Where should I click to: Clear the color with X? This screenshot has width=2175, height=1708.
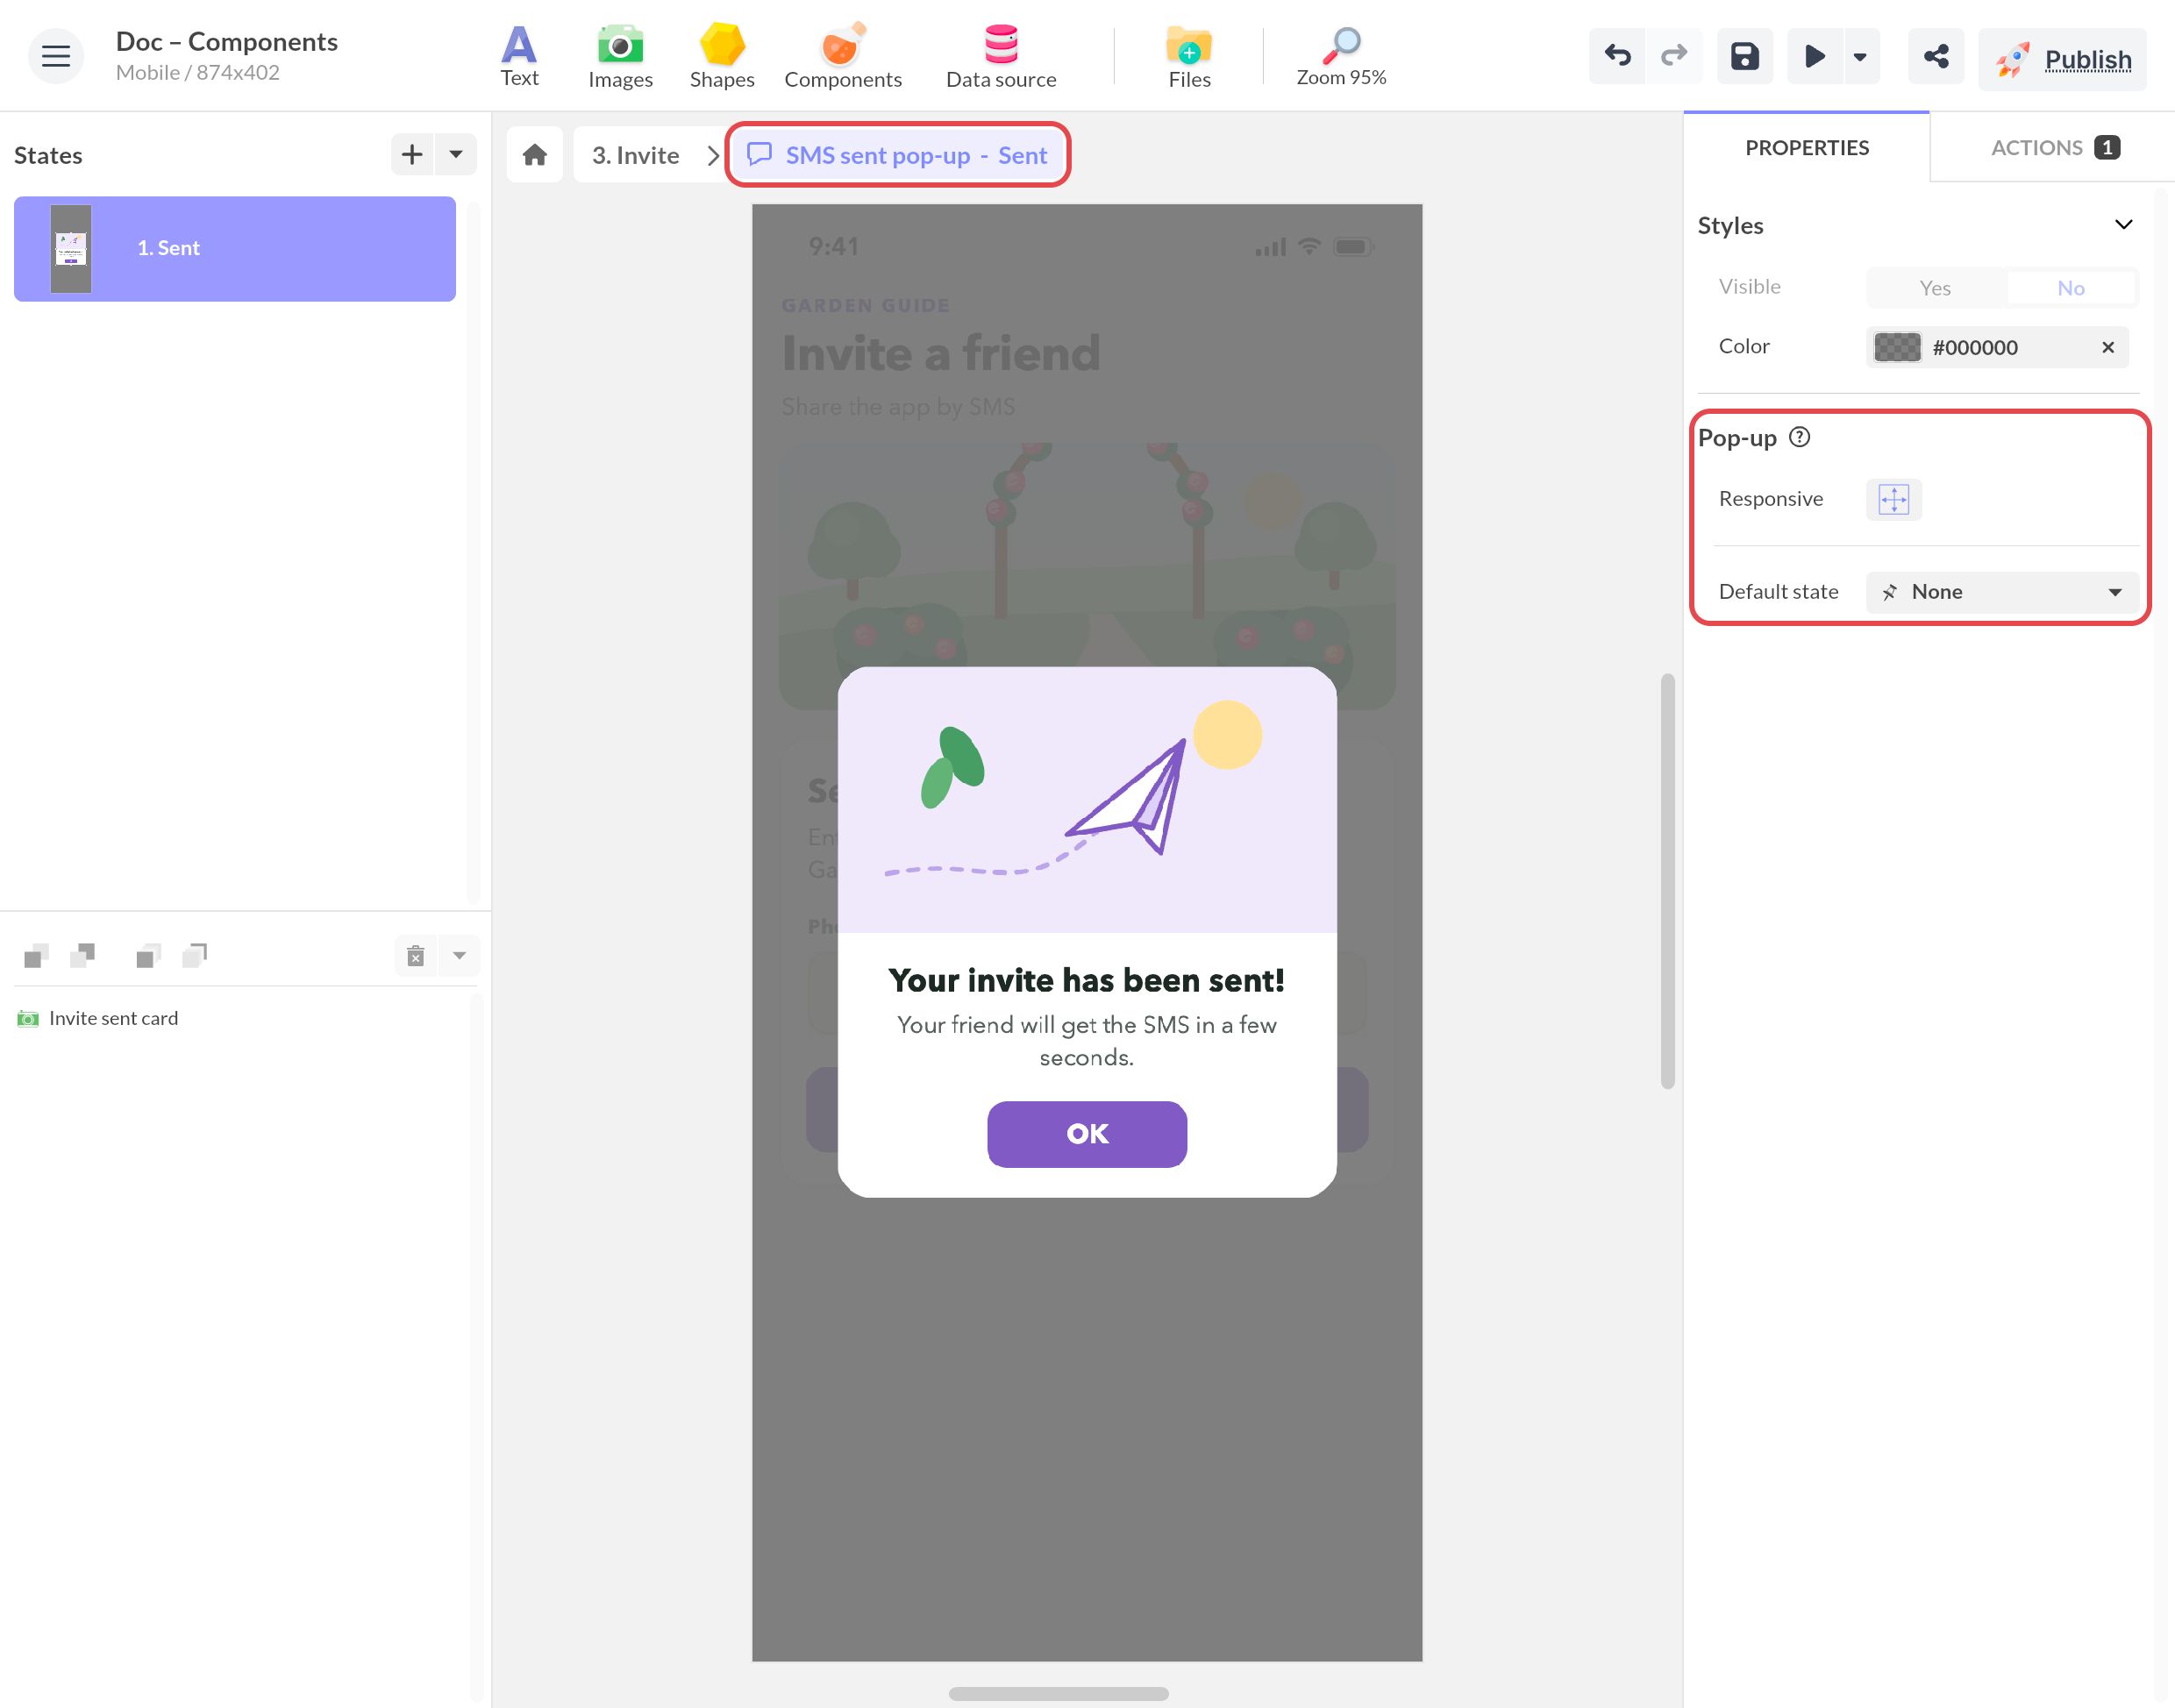coord(2107,347)
